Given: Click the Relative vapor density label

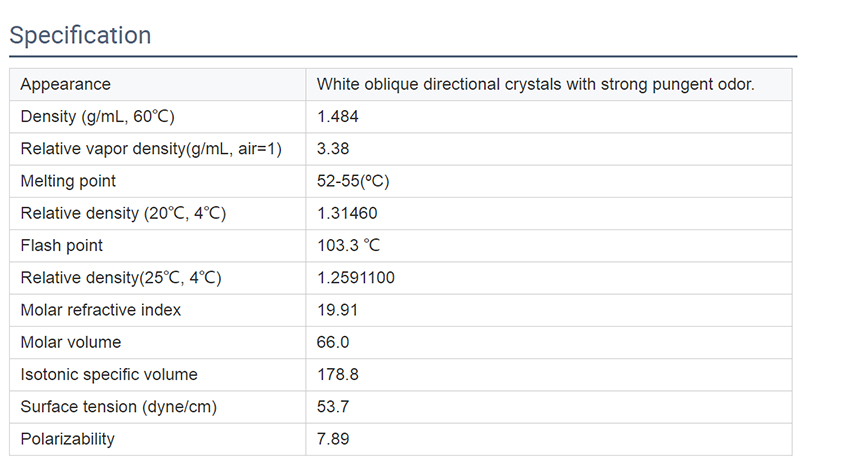Looking at the screenshot, I should (x=151, y=149).
